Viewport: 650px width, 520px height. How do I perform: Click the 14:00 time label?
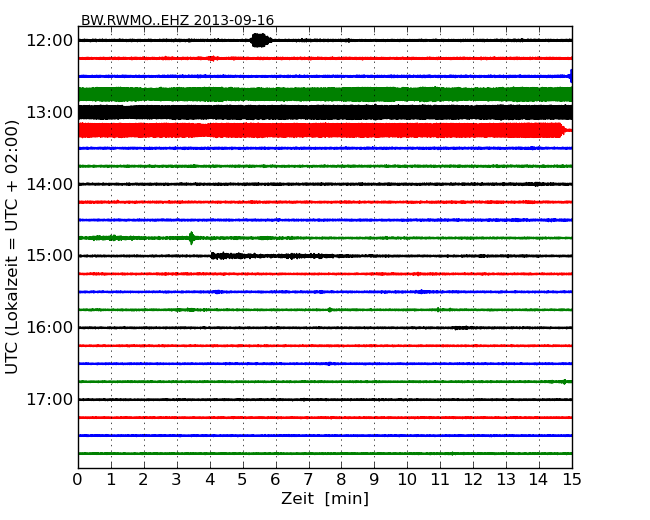pos(49,184)
